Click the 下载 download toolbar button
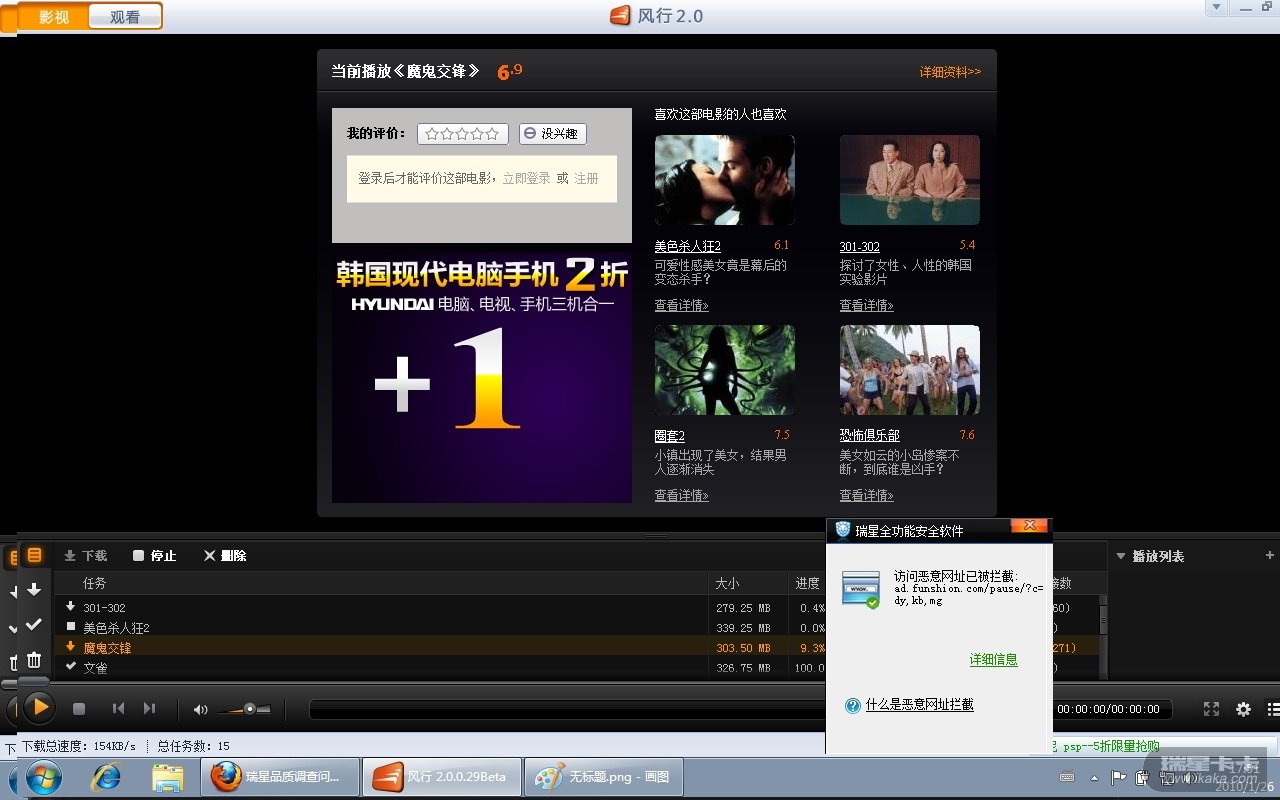 click(x=86, y=555)
